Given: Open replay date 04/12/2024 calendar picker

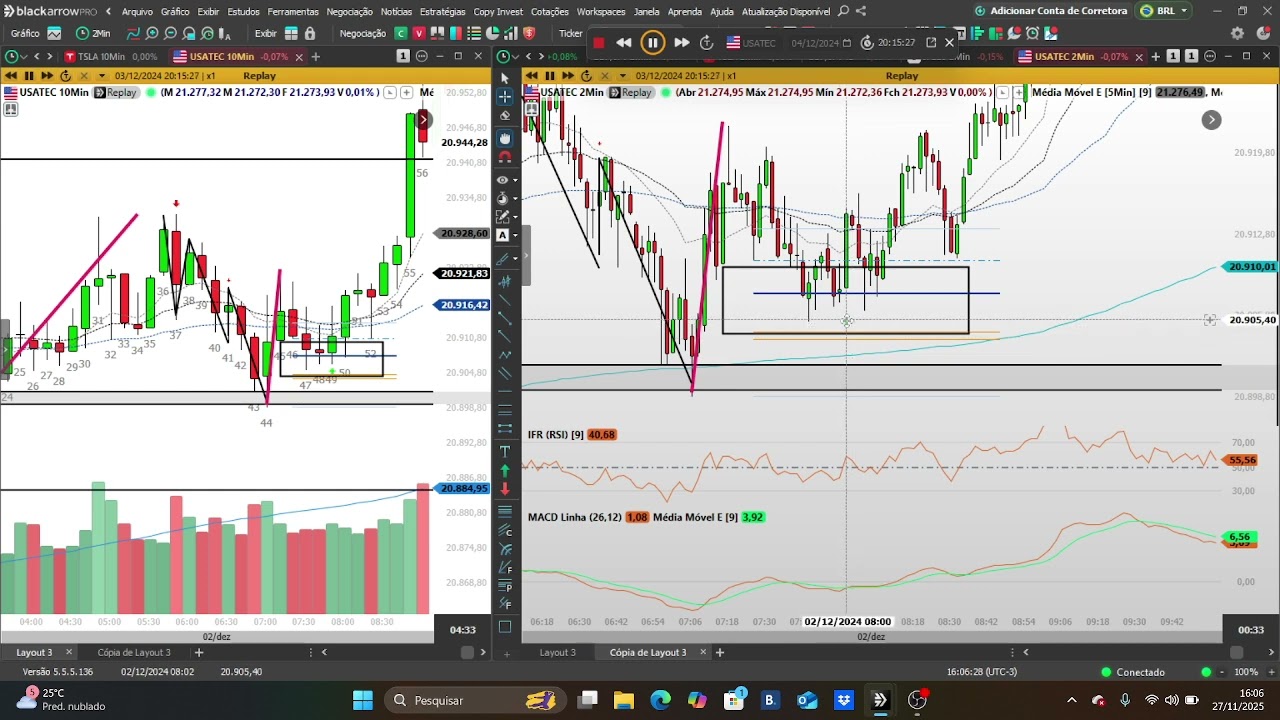Looking at the screenshot, I should (846, 43).
